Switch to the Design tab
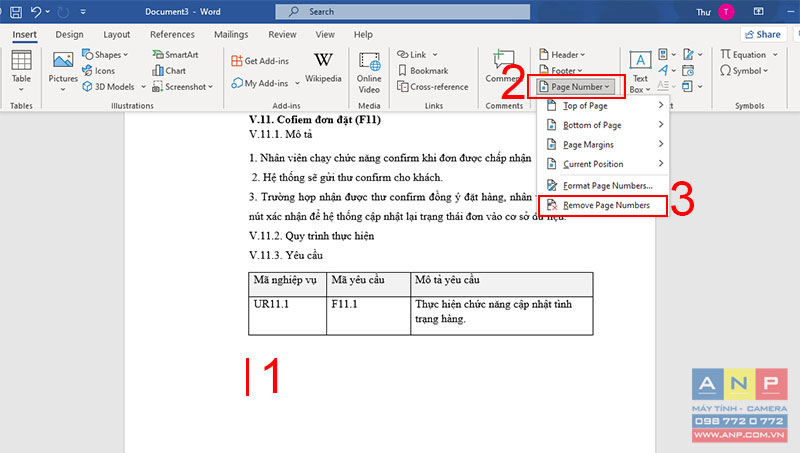 pyautogui.click(x=69, y=34)
